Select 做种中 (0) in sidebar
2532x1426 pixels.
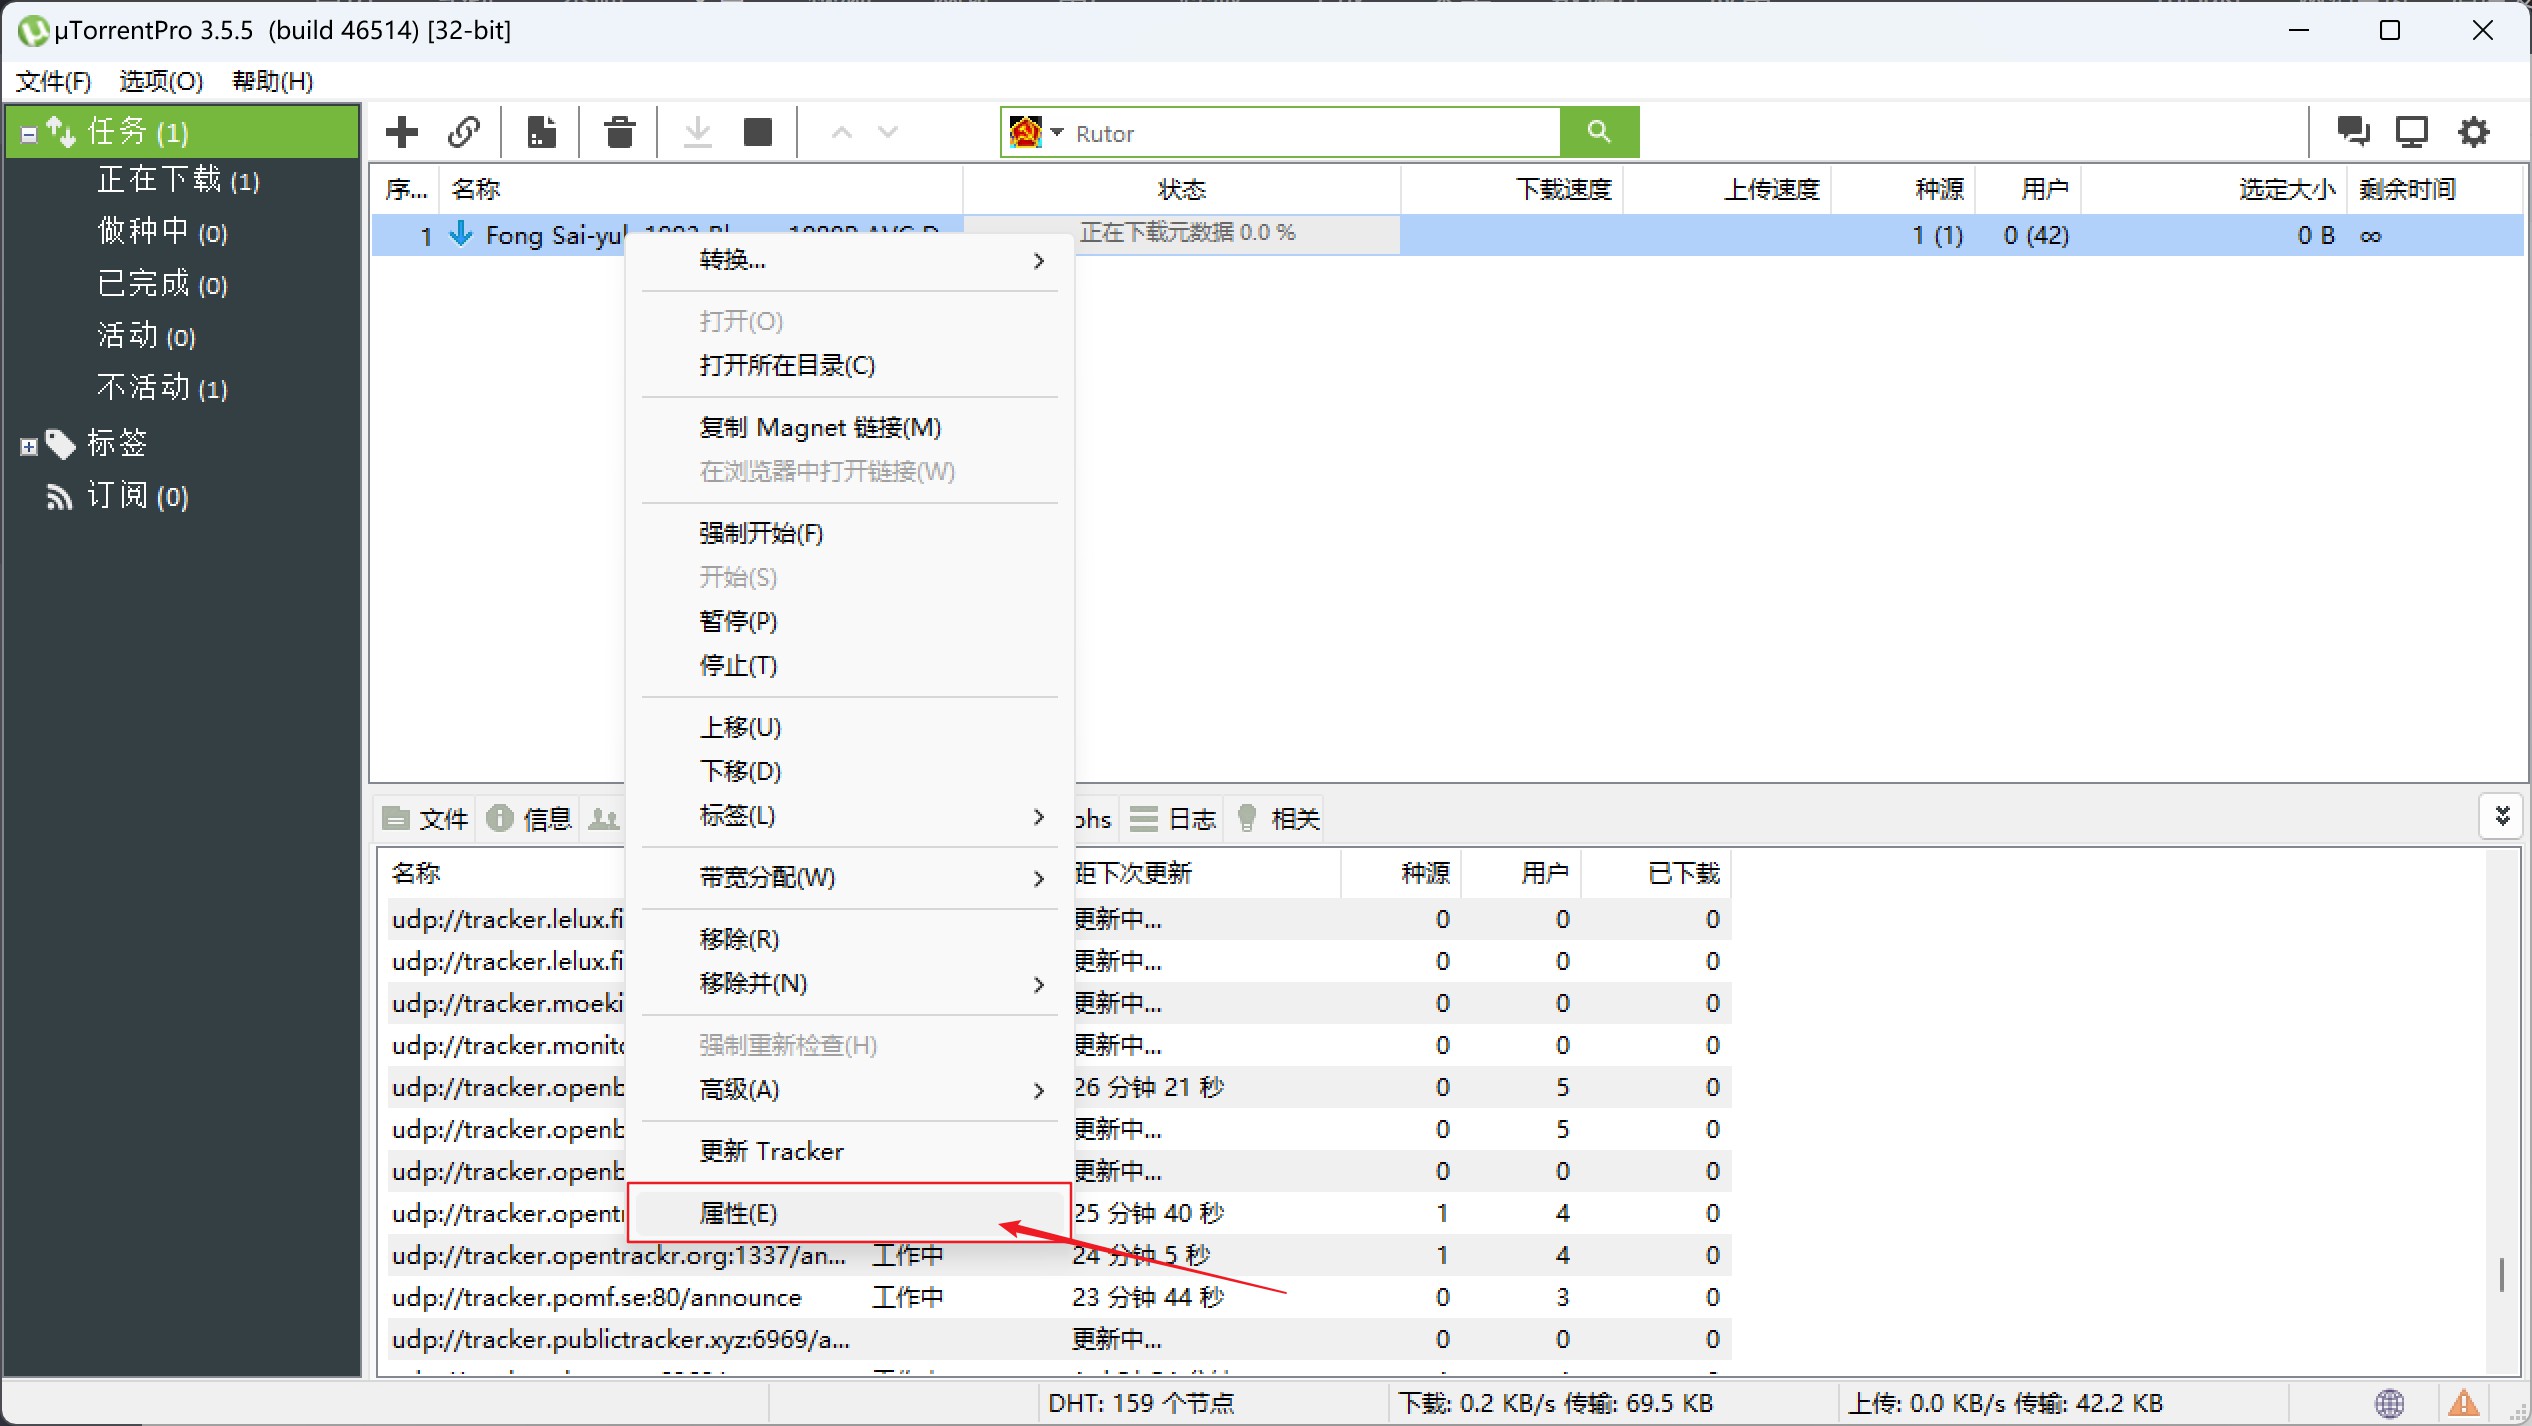click(x=163, y=233)
